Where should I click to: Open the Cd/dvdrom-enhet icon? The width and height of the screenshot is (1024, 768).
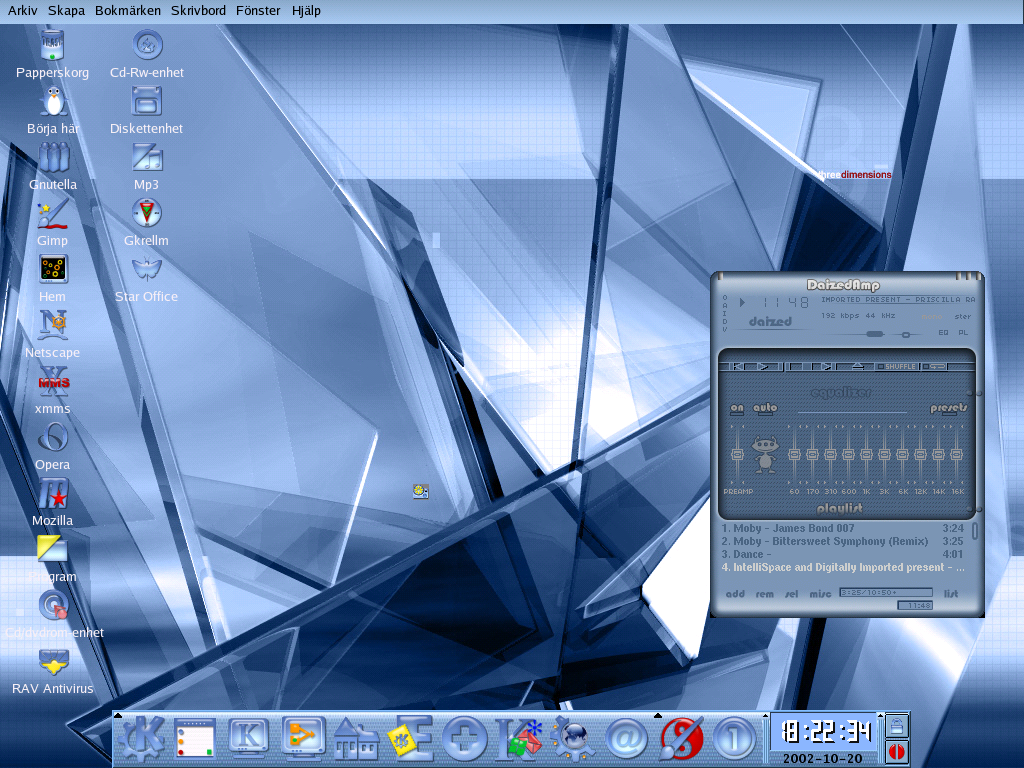tap(52, 606)
